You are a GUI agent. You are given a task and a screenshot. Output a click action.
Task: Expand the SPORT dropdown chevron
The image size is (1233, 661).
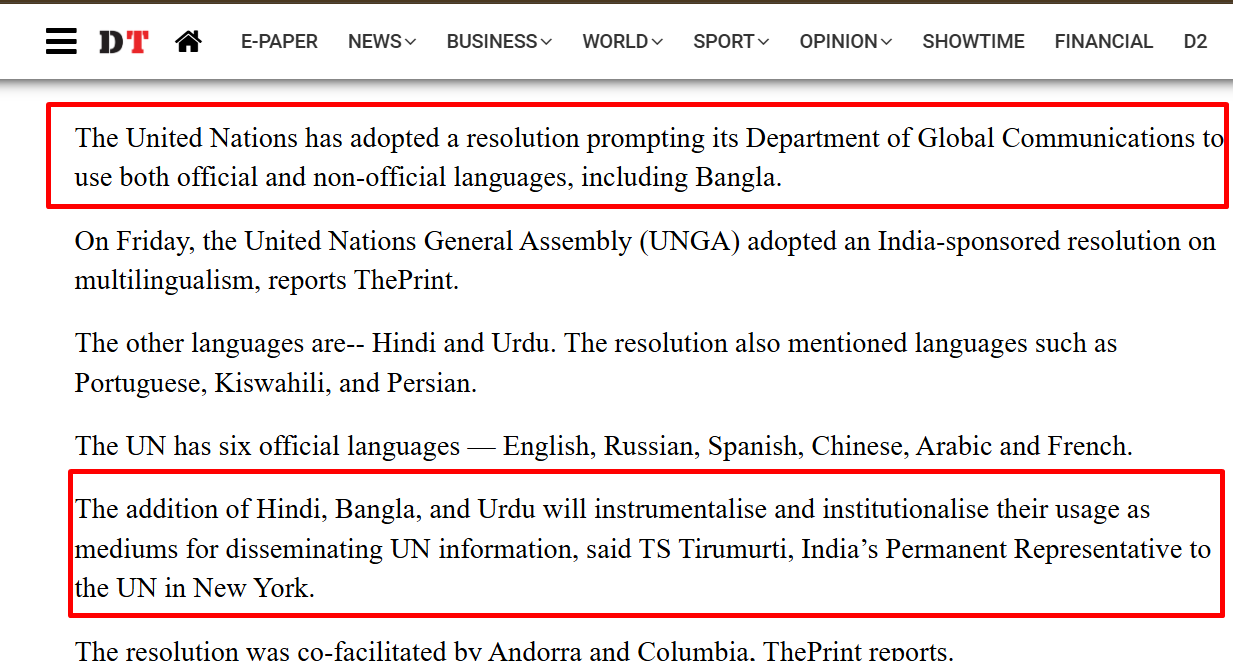point(764,42)
